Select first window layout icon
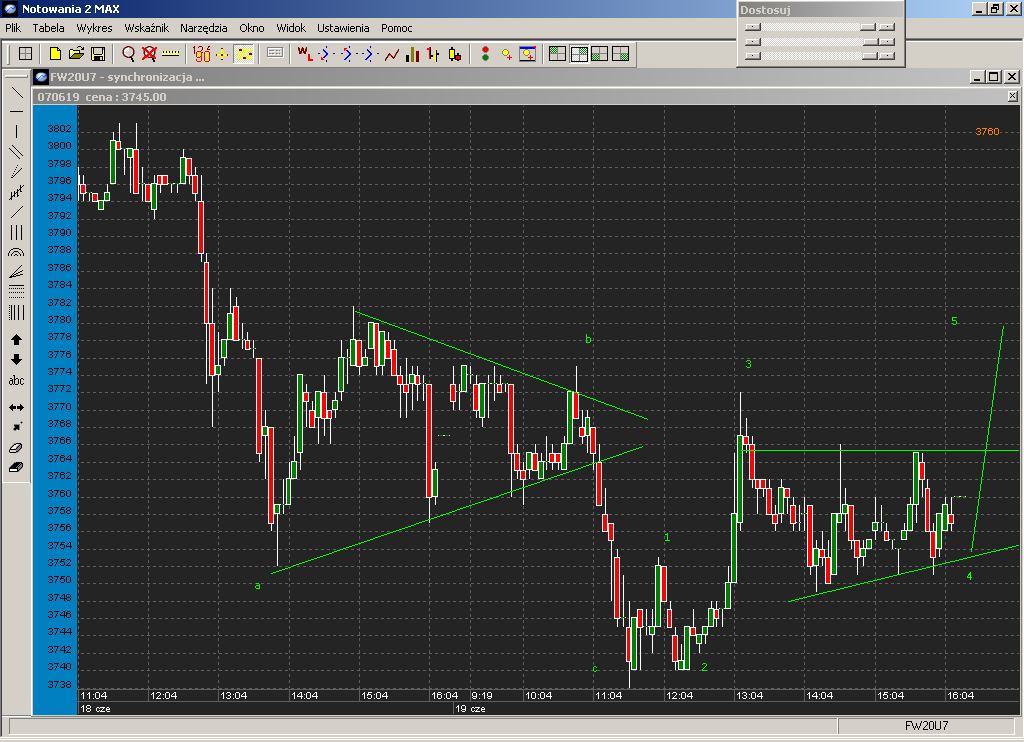This screenshot has height=742, width=1024. tap(558, 54)
